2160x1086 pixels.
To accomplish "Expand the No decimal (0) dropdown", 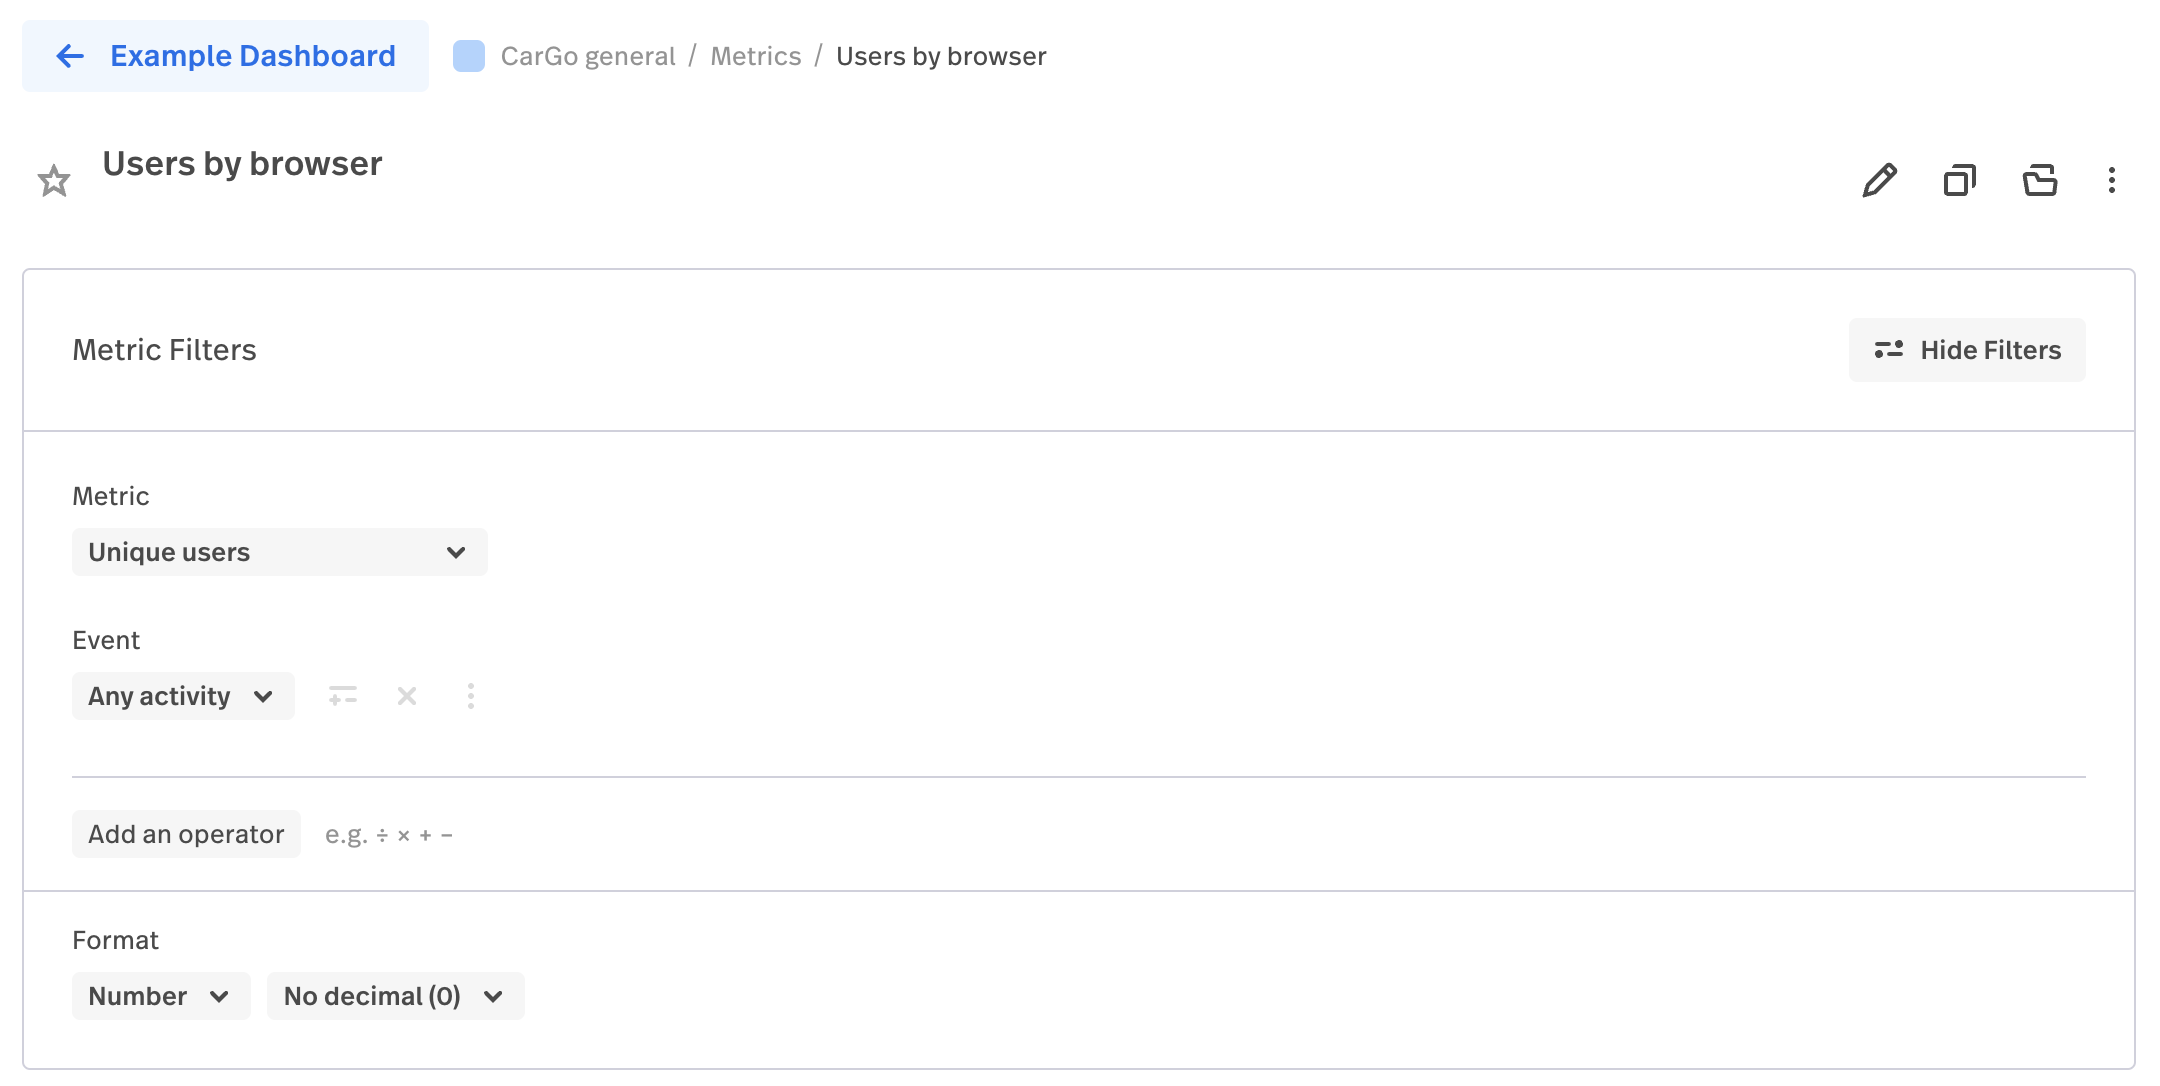I will (x=396, y=996).
